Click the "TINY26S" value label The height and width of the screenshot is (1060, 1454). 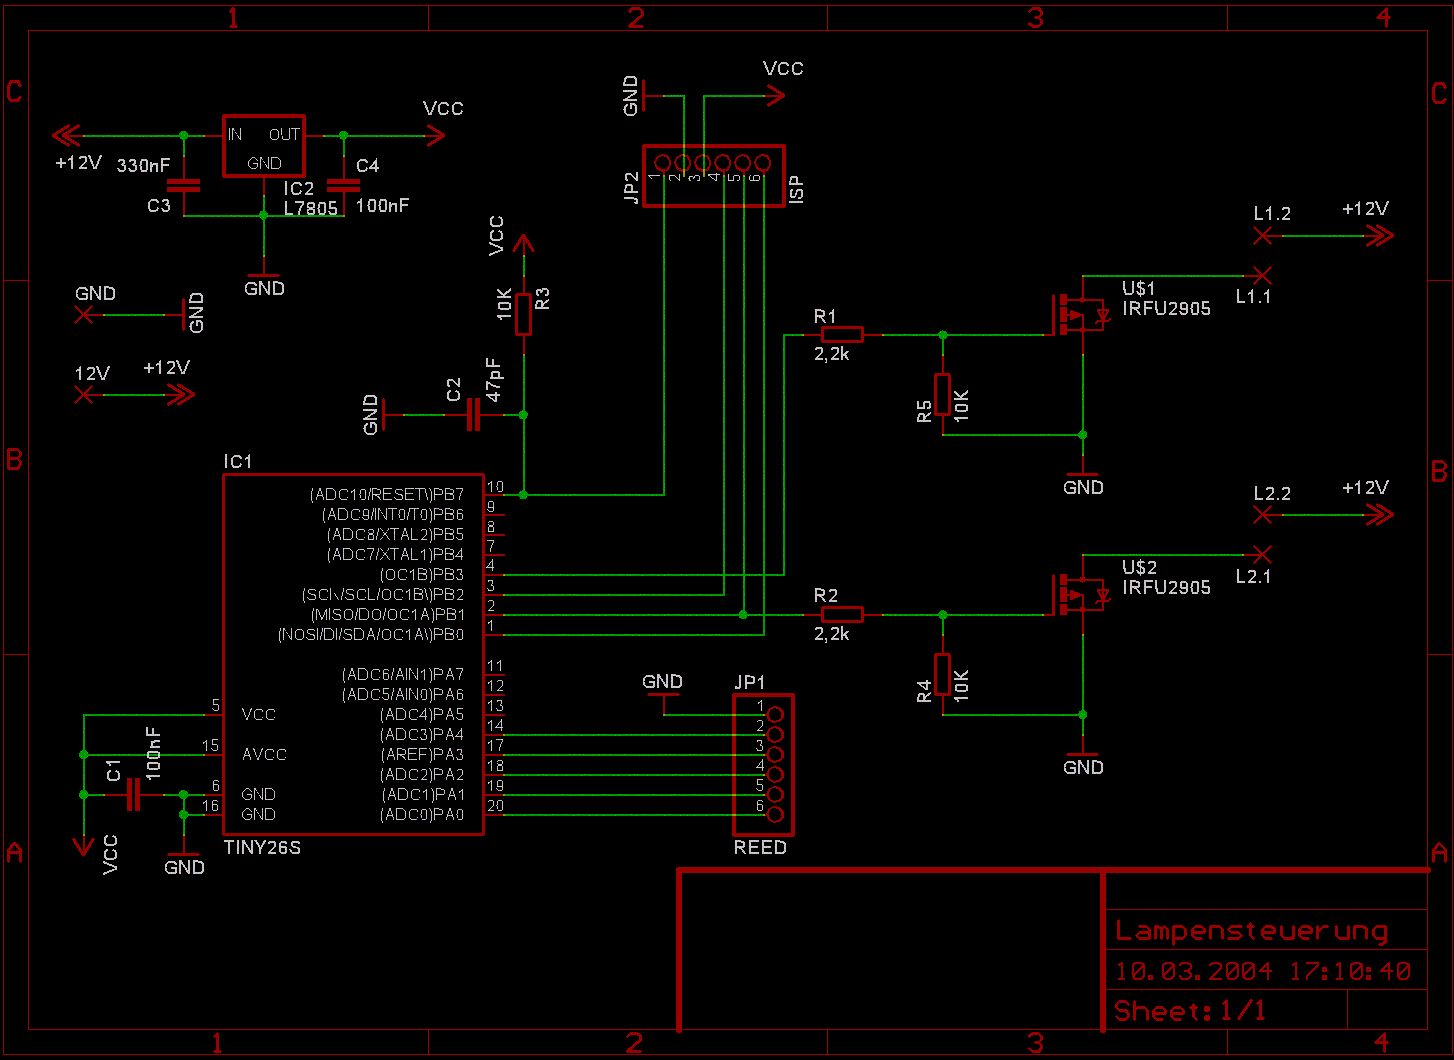[262, 848]
